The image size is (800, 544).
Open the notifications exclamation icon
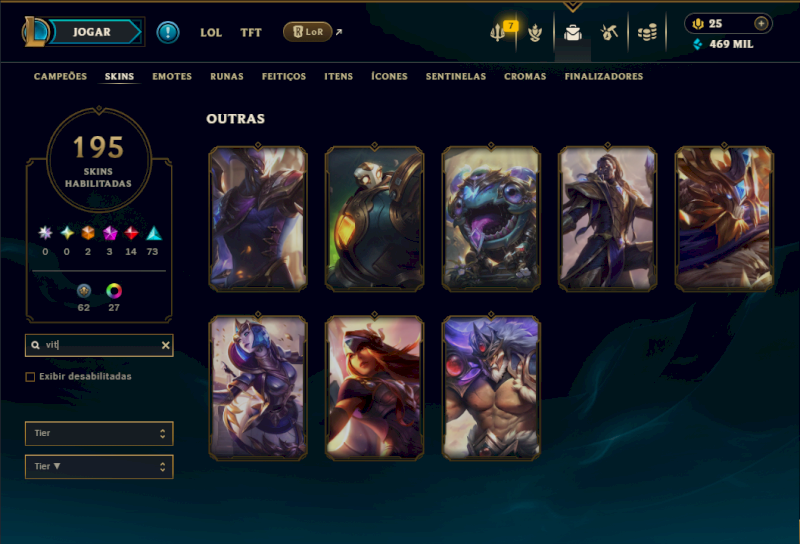[168, 33]
